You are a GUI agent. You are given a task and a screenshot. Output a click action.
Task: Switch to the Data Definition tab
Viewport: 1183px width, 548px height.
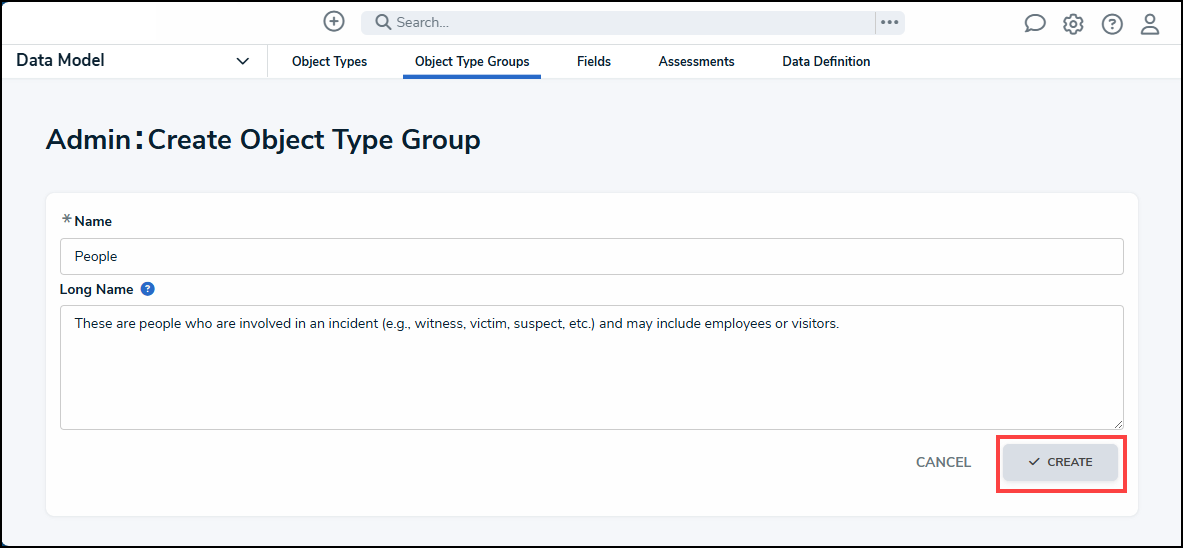tap(826, 62)
